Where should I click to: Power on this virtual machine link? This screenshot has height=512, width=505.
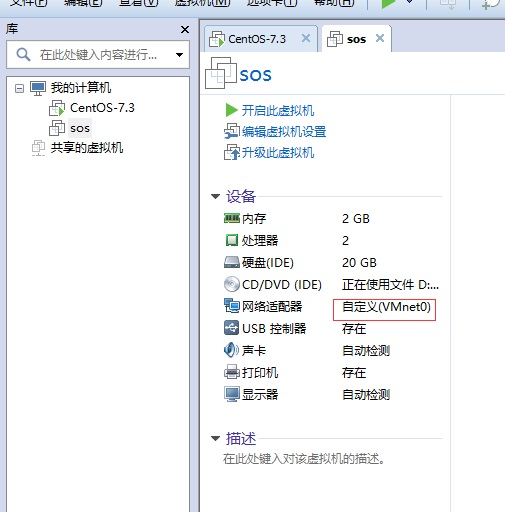pos(278,111)
